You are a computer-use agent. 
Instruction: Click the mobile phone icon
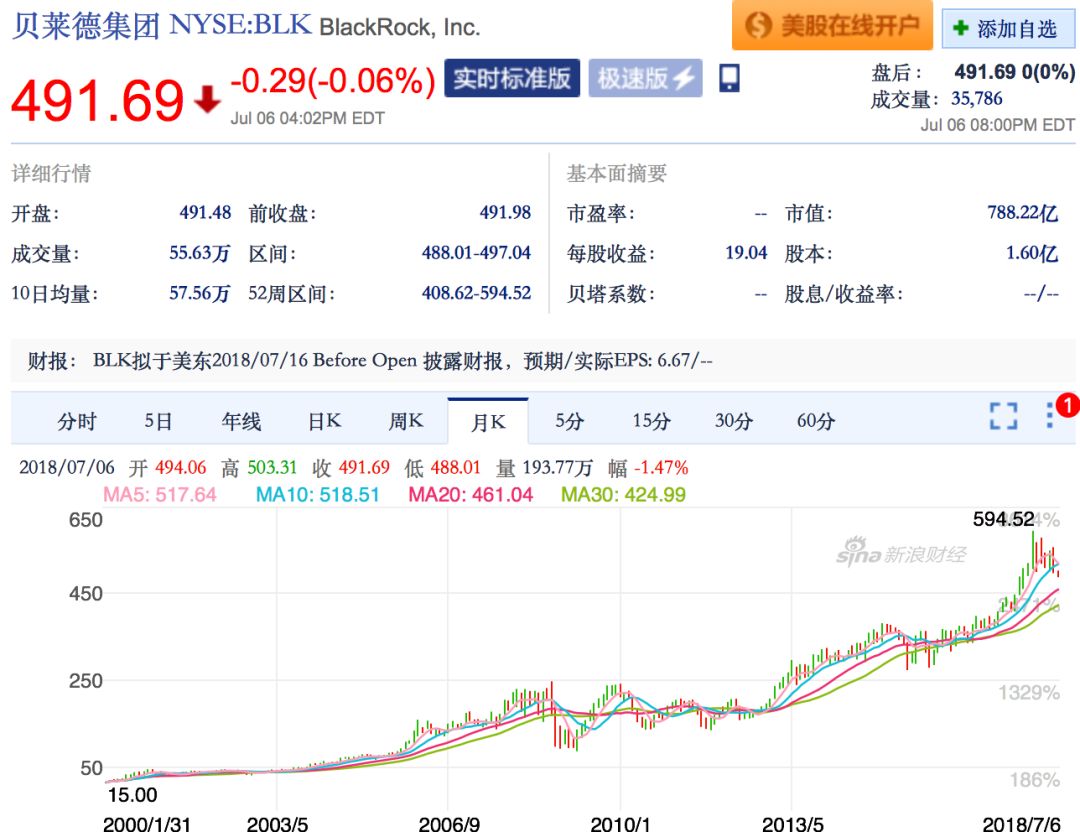click(x=729, y=78)
